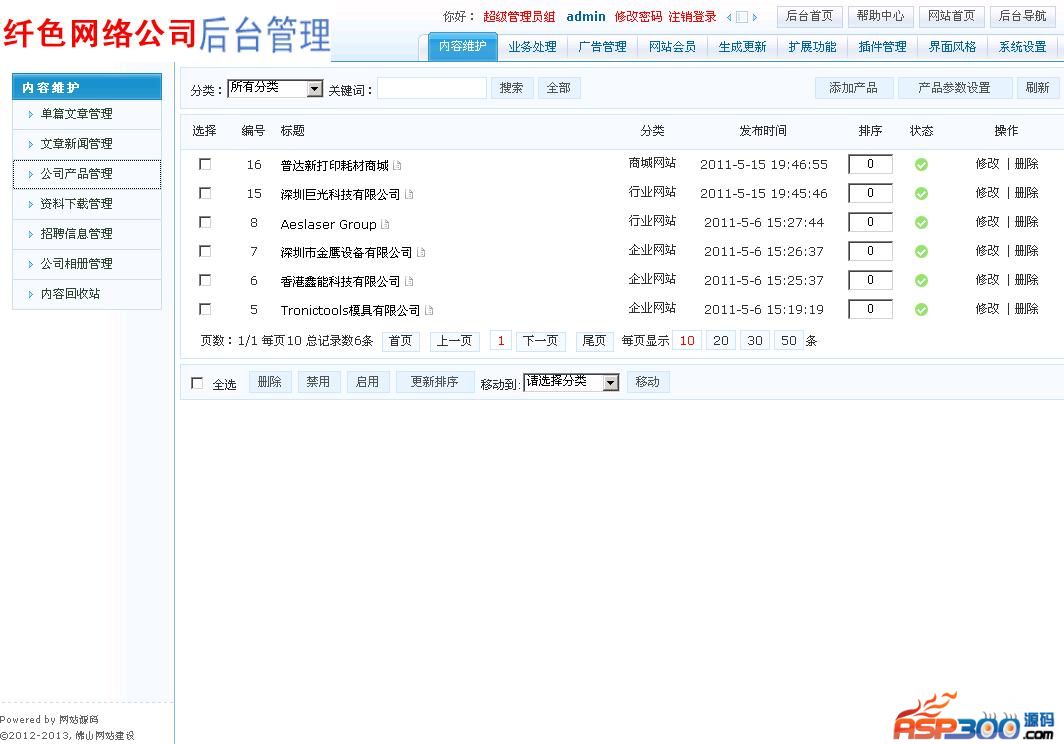Switch to the 网站会员 tab
Screen dimensions: 1064x744
[672, 47]
